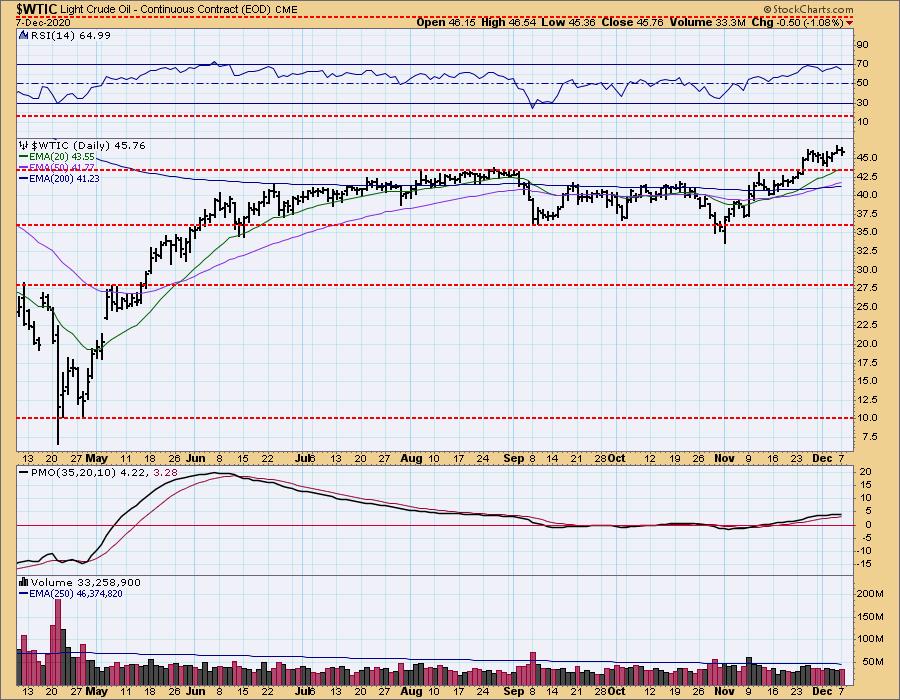Click the -10 level on PMO axis

[x=864, y=551]
